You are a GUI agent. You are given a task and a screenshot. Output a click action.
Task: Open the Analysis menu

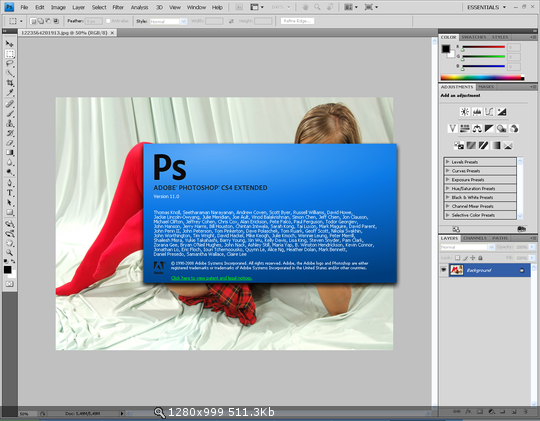[139, 7]
